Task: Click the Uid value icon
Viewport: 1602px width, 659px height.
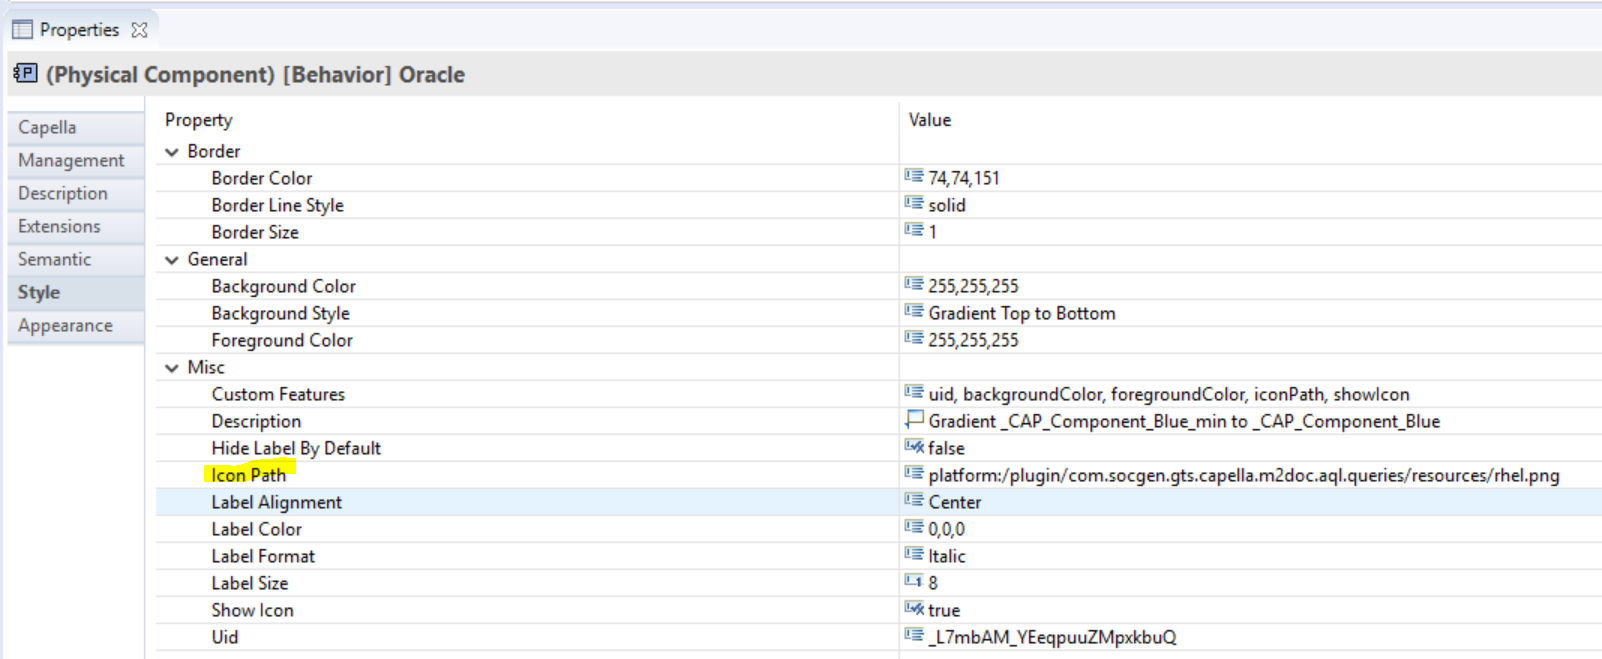Action: click(914, 635)
